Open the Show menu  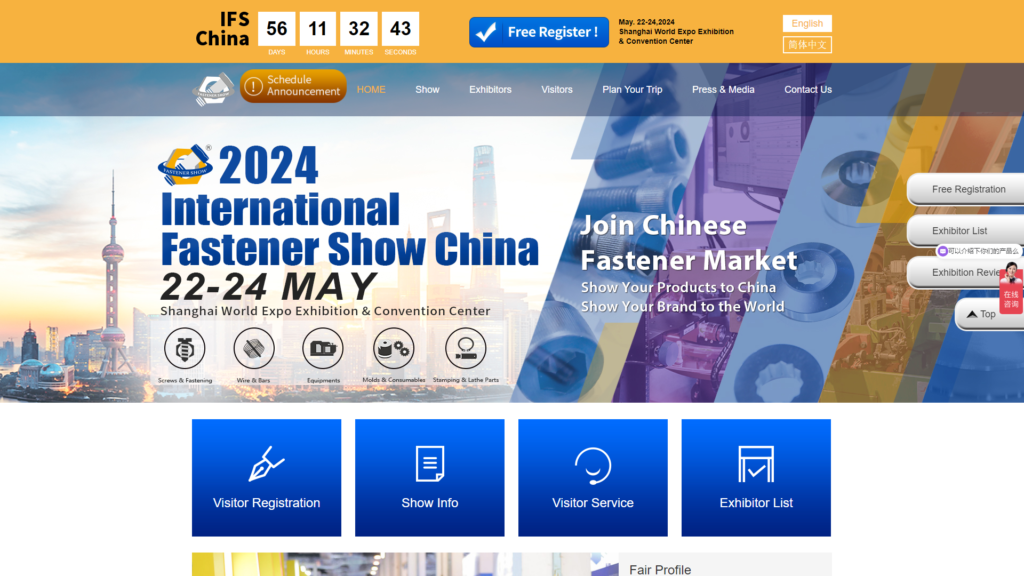pyautogui.click(x=427, y=89)
